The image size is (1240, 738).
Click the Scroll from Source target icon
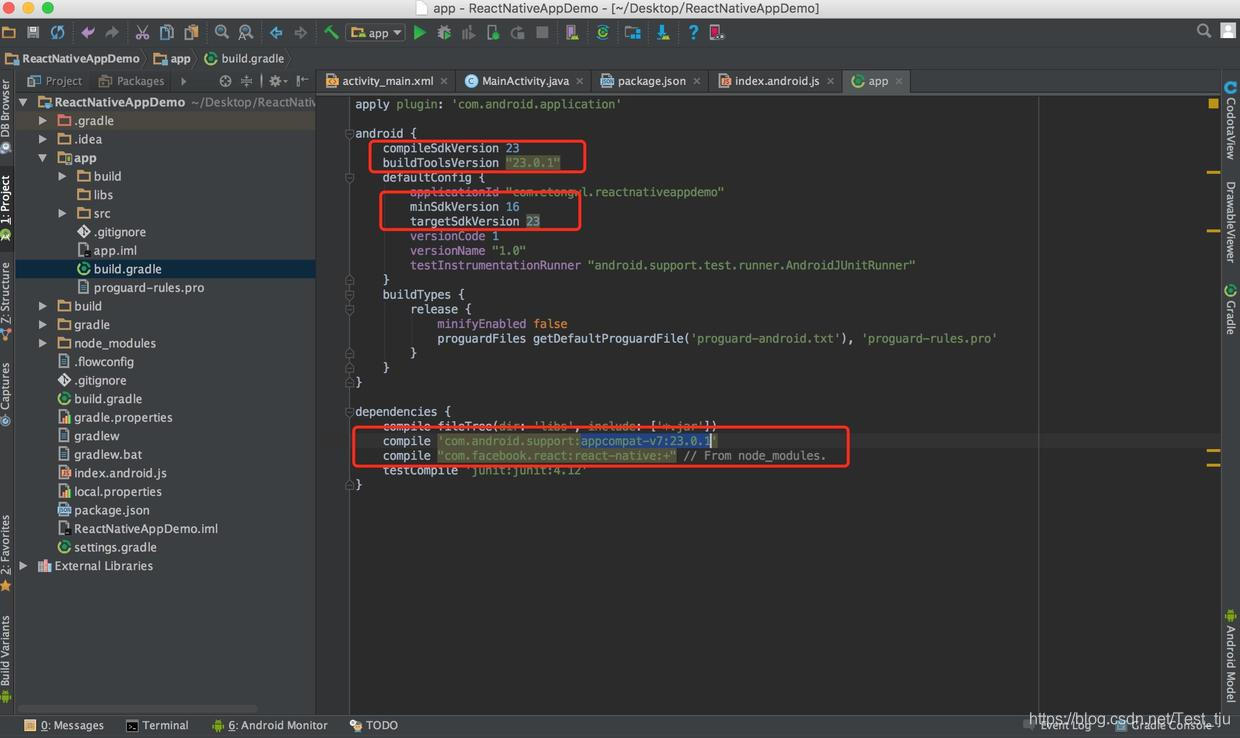225,81
